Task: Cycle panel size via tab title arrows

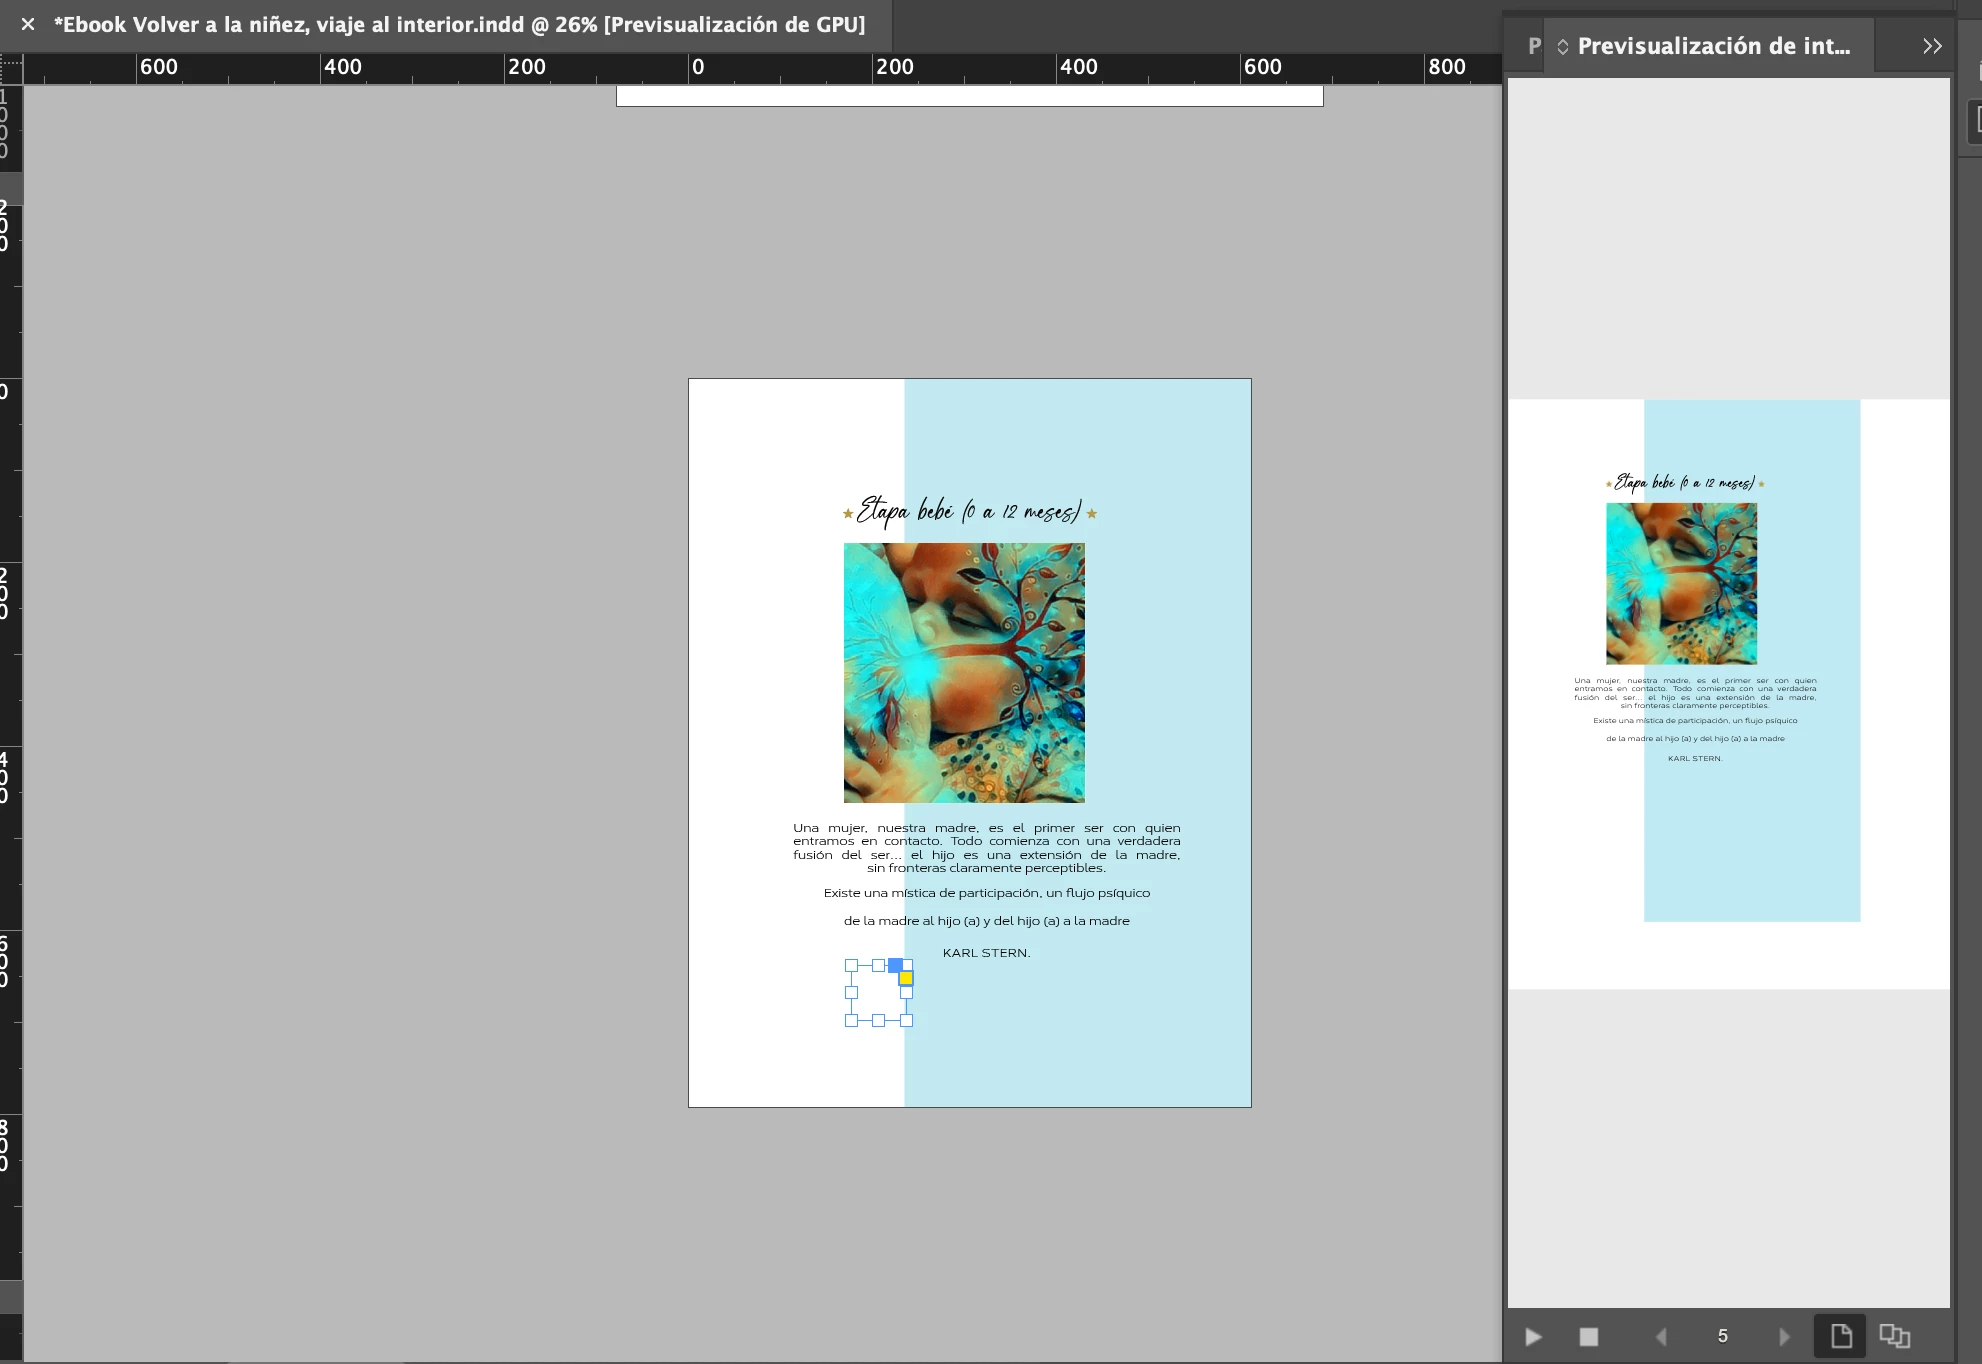Action: click(x=1563, y=47)
